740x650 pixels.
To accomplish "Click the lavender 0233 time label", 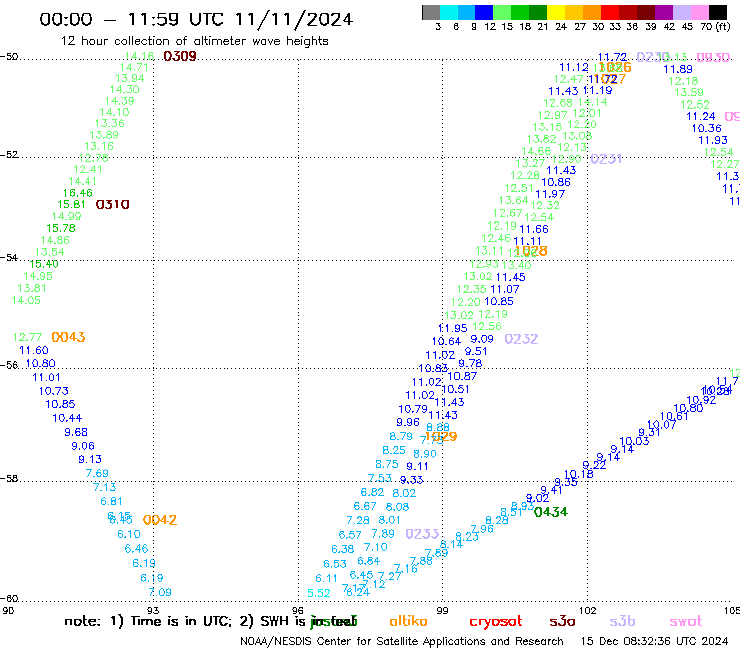I will [422, 534].
